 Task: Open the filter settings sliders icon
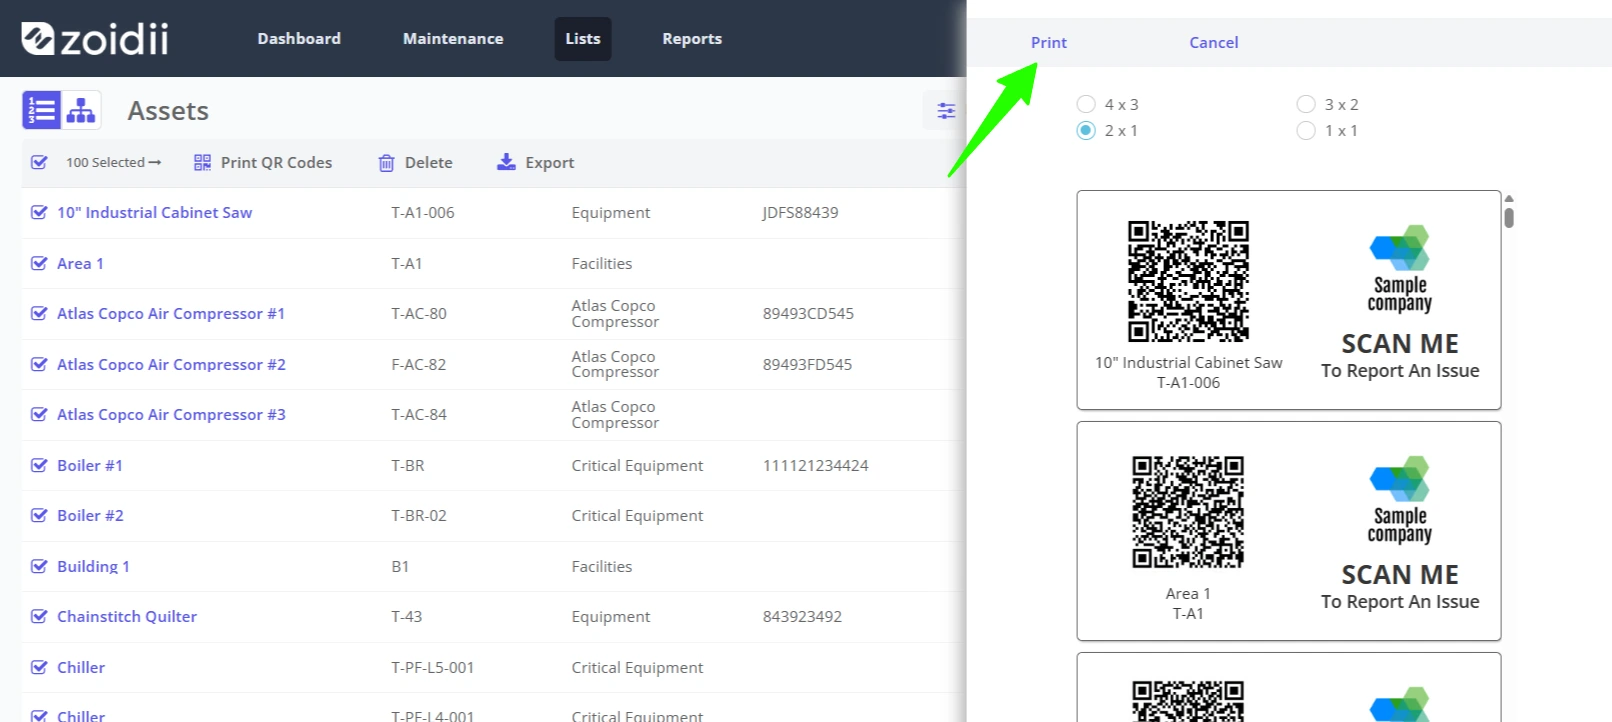click(x=946, y=111)
